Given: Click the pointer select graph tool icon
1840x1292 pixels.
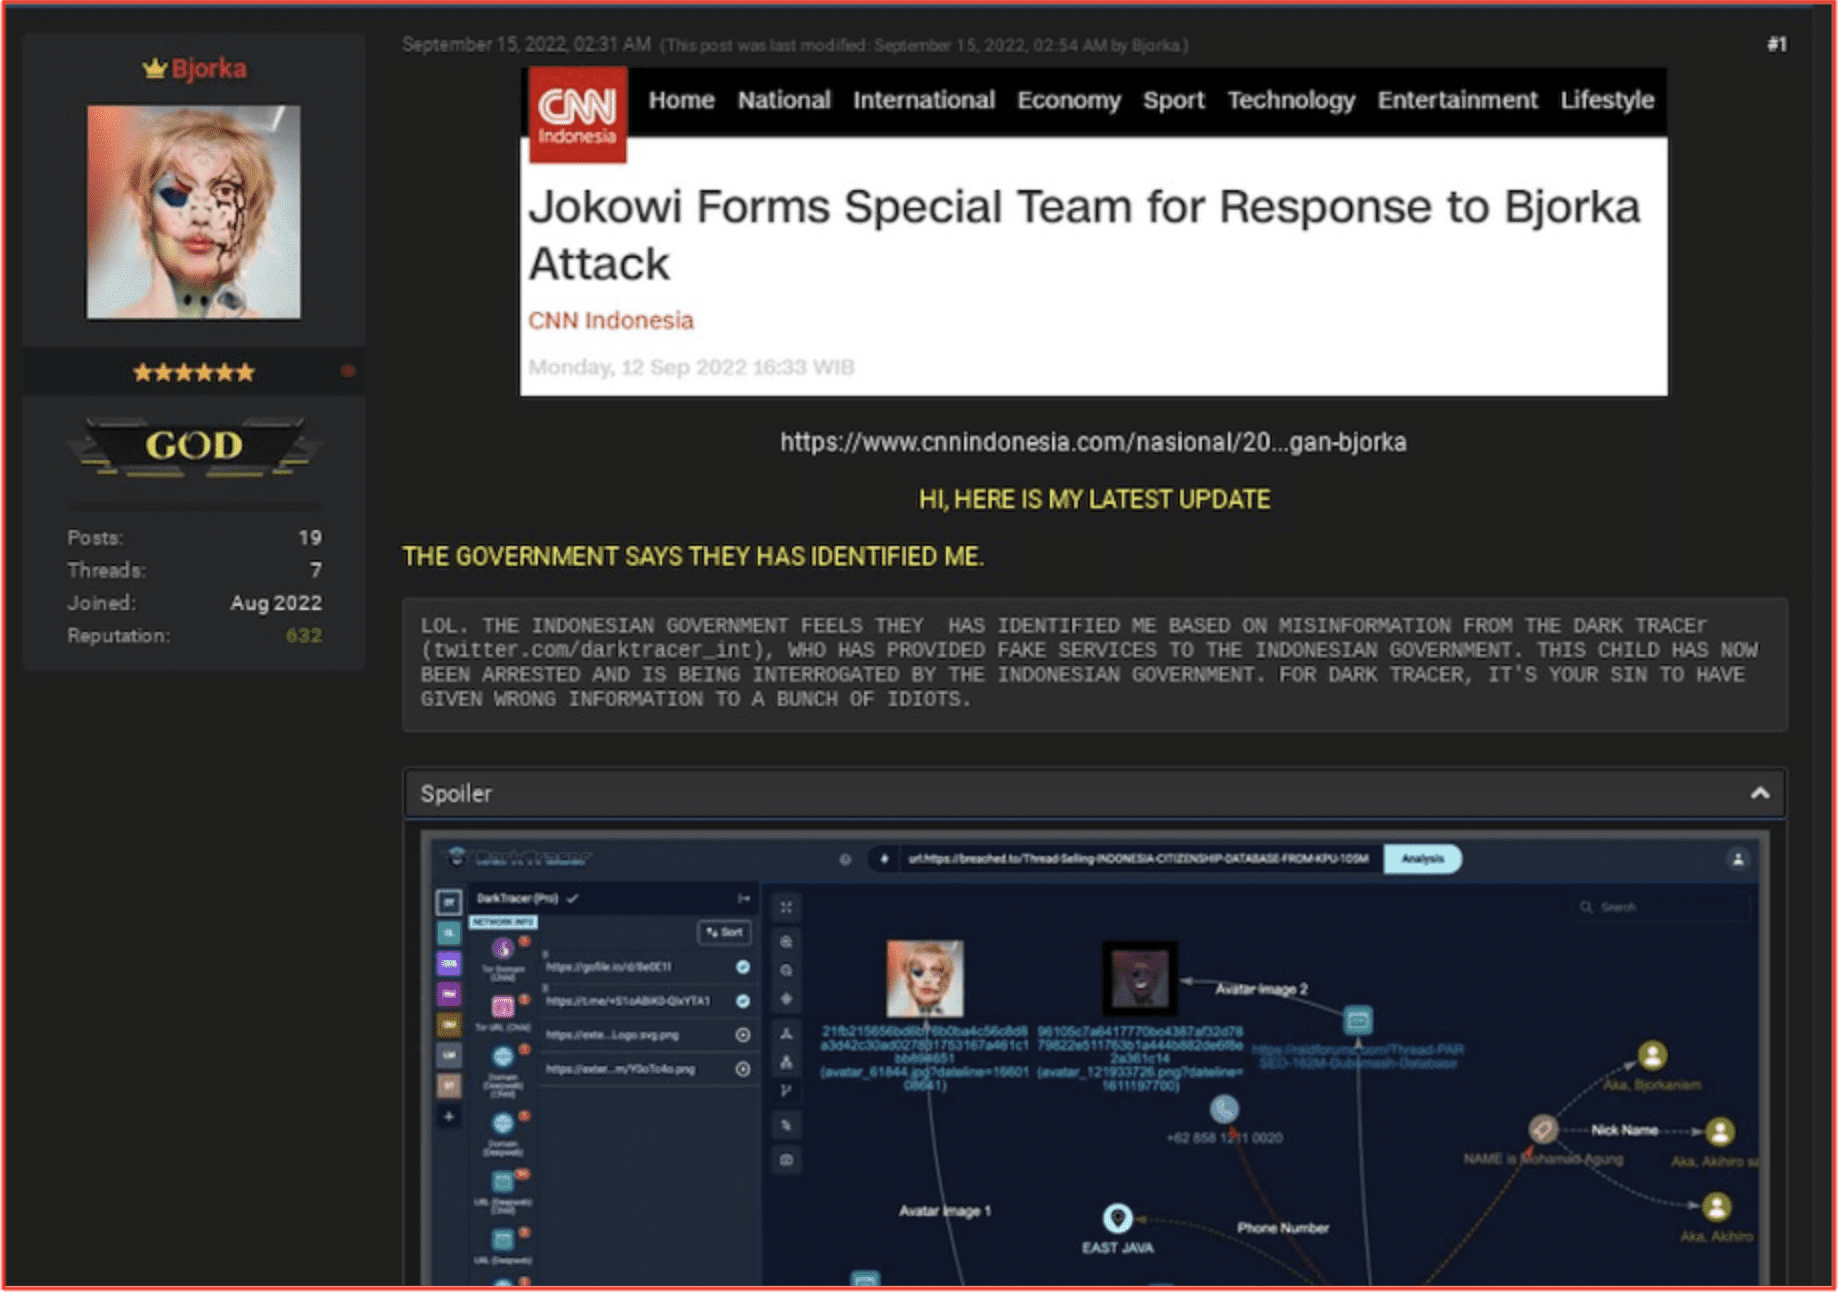Looking at the screenshot, I should coord(786,1125).
